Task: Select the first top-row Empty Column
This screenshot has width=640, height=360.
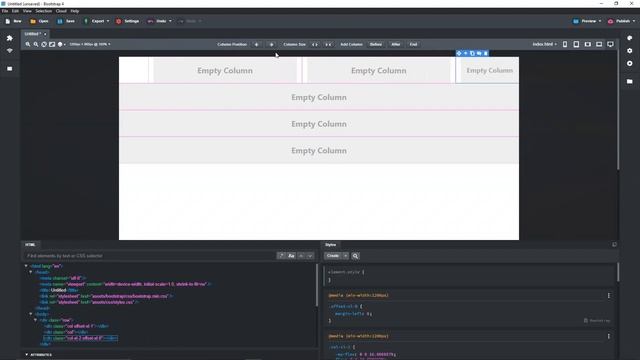Action: [225, 71]
